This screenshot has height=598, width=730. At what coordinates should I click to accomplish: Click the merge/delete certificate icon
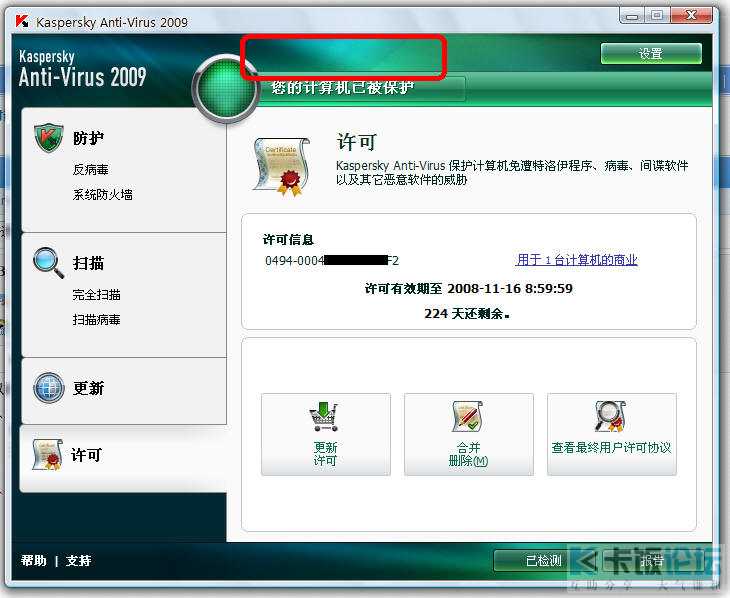pyautogui.click(x=467, y=417)
